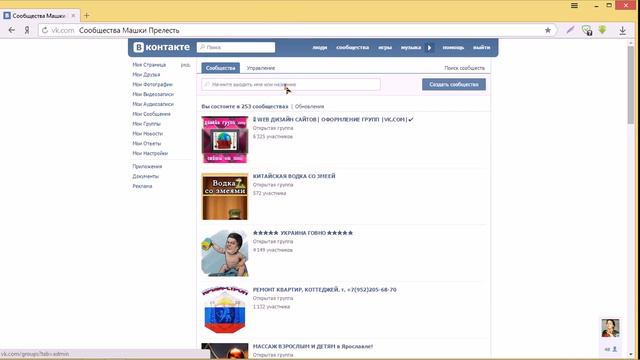Open 'Приложения' in the sidebar
This screenshot has width=640, height=360.
pyautogui.click(x=147, y=167)
